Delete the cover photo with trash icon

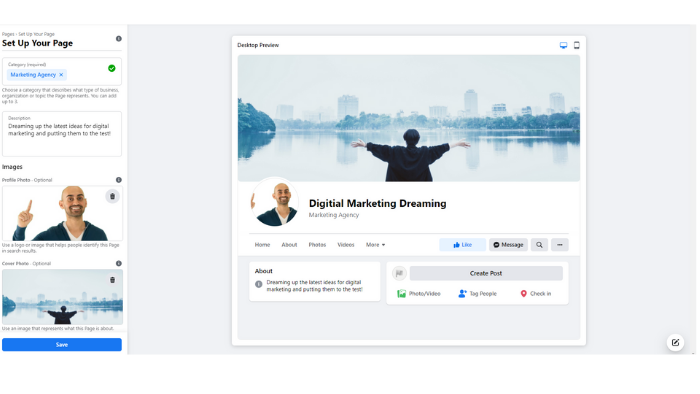point(112,280)
